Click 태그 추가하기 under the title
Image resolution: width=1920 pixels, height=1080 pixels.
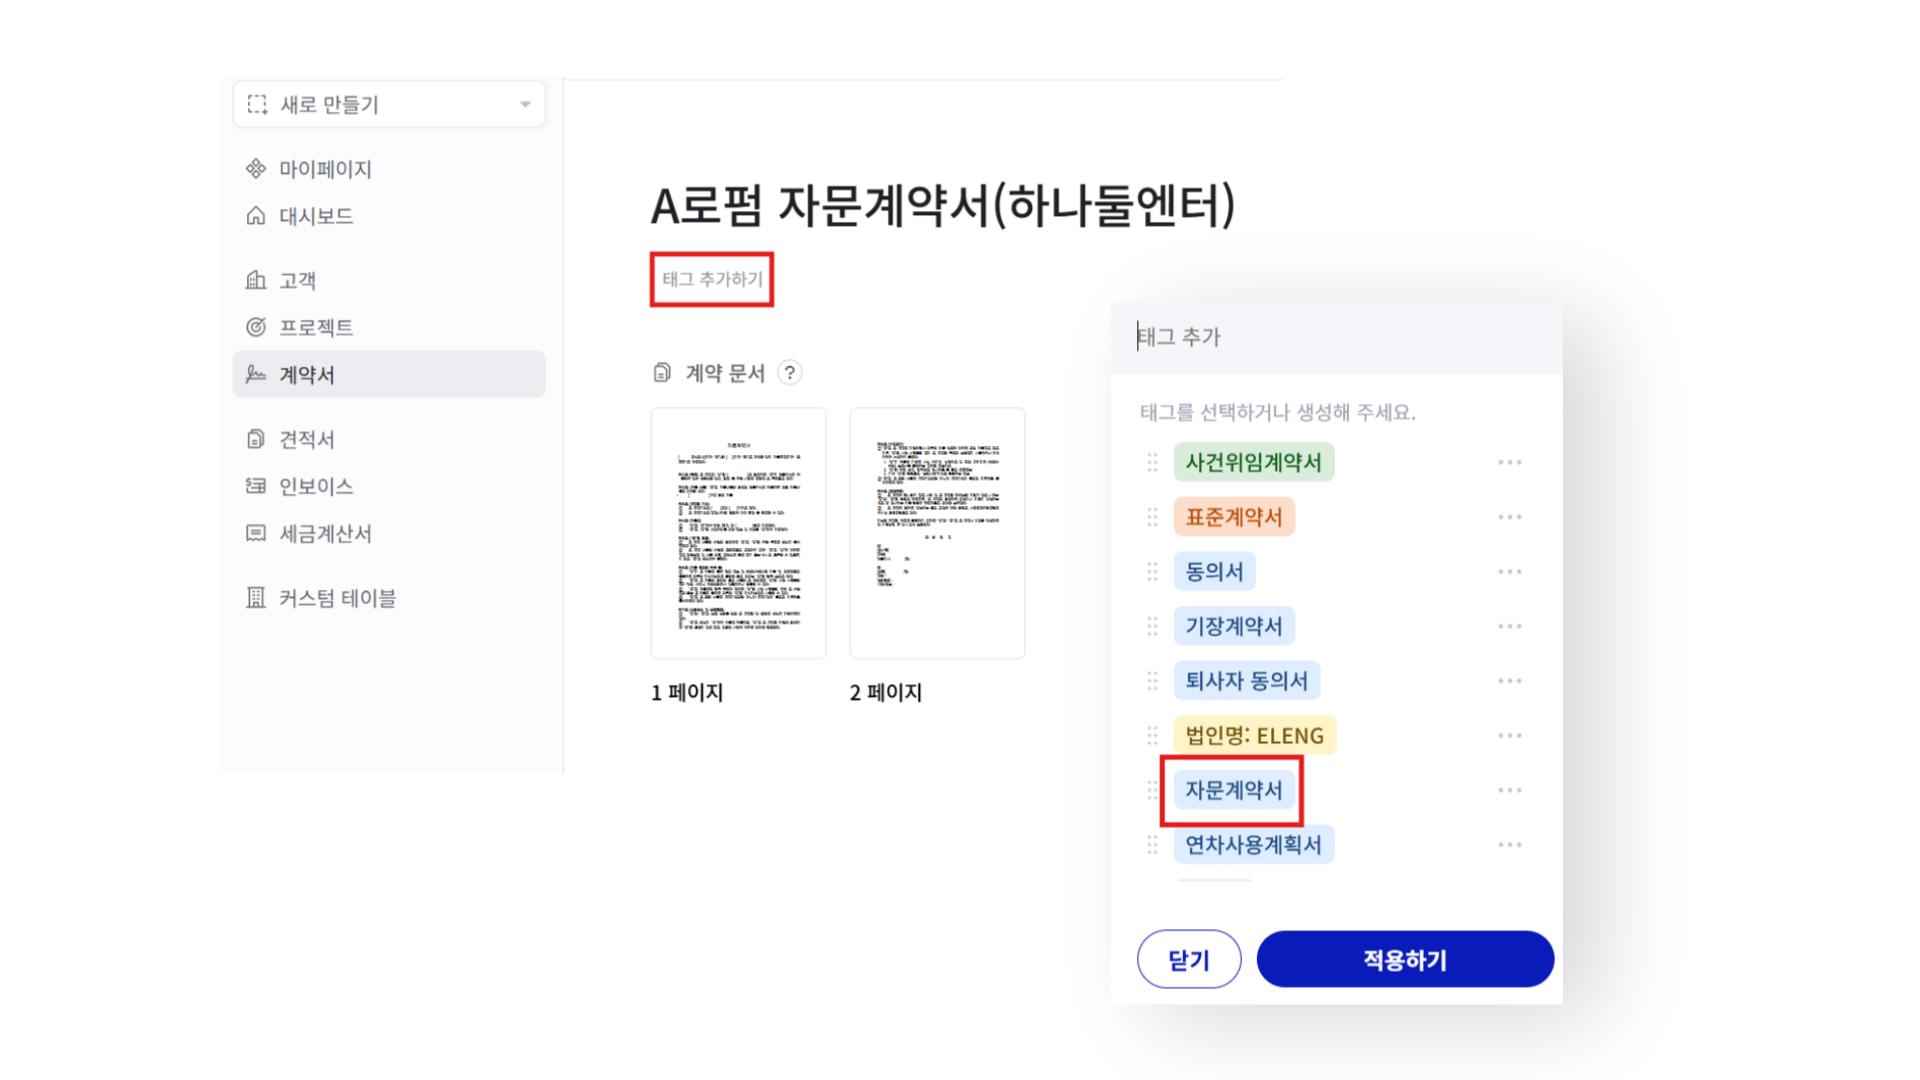(712, 279)
